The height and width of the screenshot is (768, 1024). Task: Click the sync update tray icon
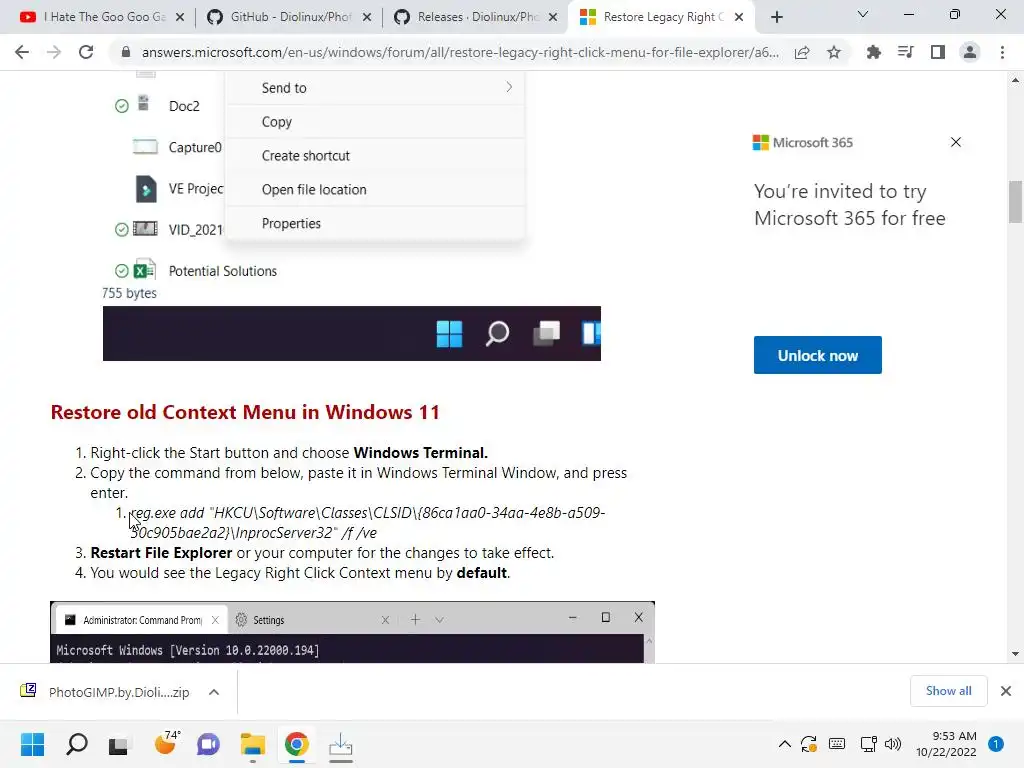click(809, 744)
